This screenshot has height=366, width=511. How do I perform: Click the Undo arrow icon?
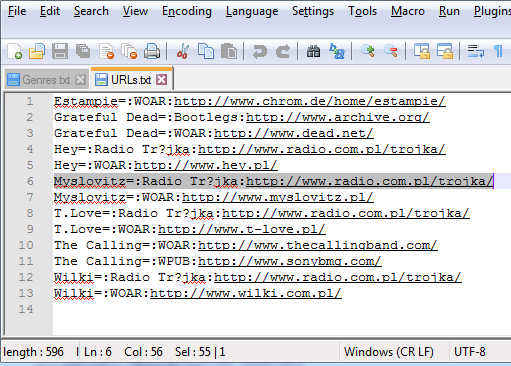point(260,52)
